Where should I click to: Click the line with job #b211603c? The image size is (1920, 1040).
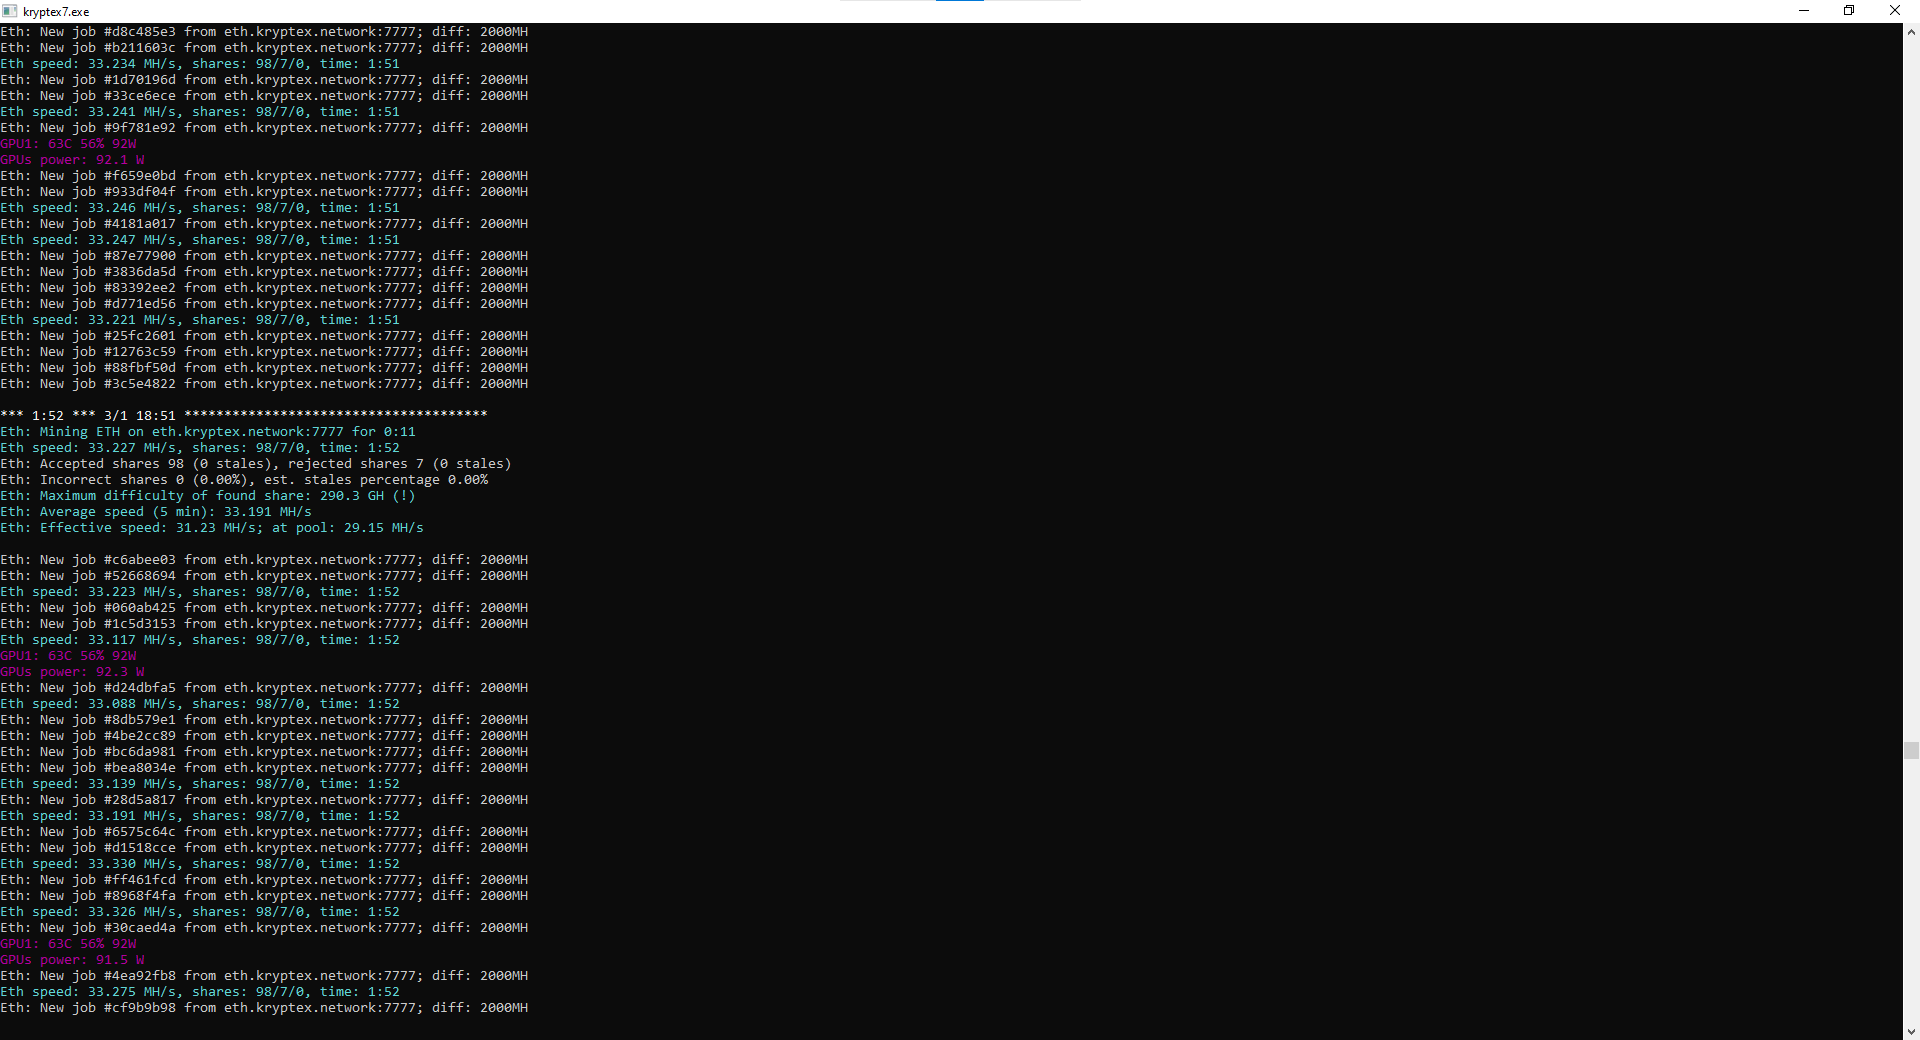tap(264, 48)
